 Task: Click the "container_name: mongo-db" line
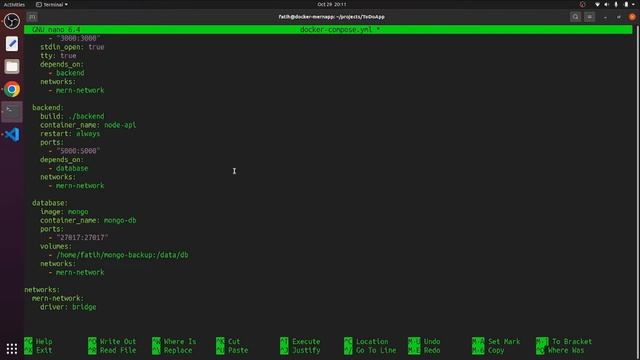coord(88,220)
